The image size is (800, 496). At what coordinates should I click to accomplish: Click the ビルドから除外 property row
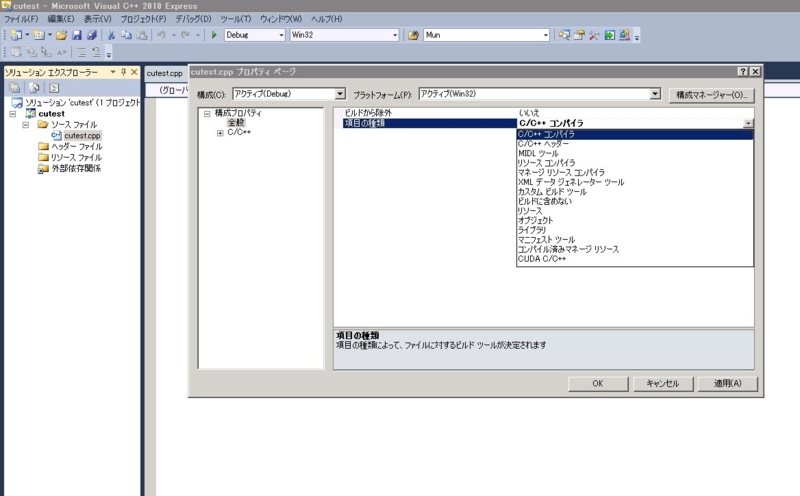[x=544, y=113]
